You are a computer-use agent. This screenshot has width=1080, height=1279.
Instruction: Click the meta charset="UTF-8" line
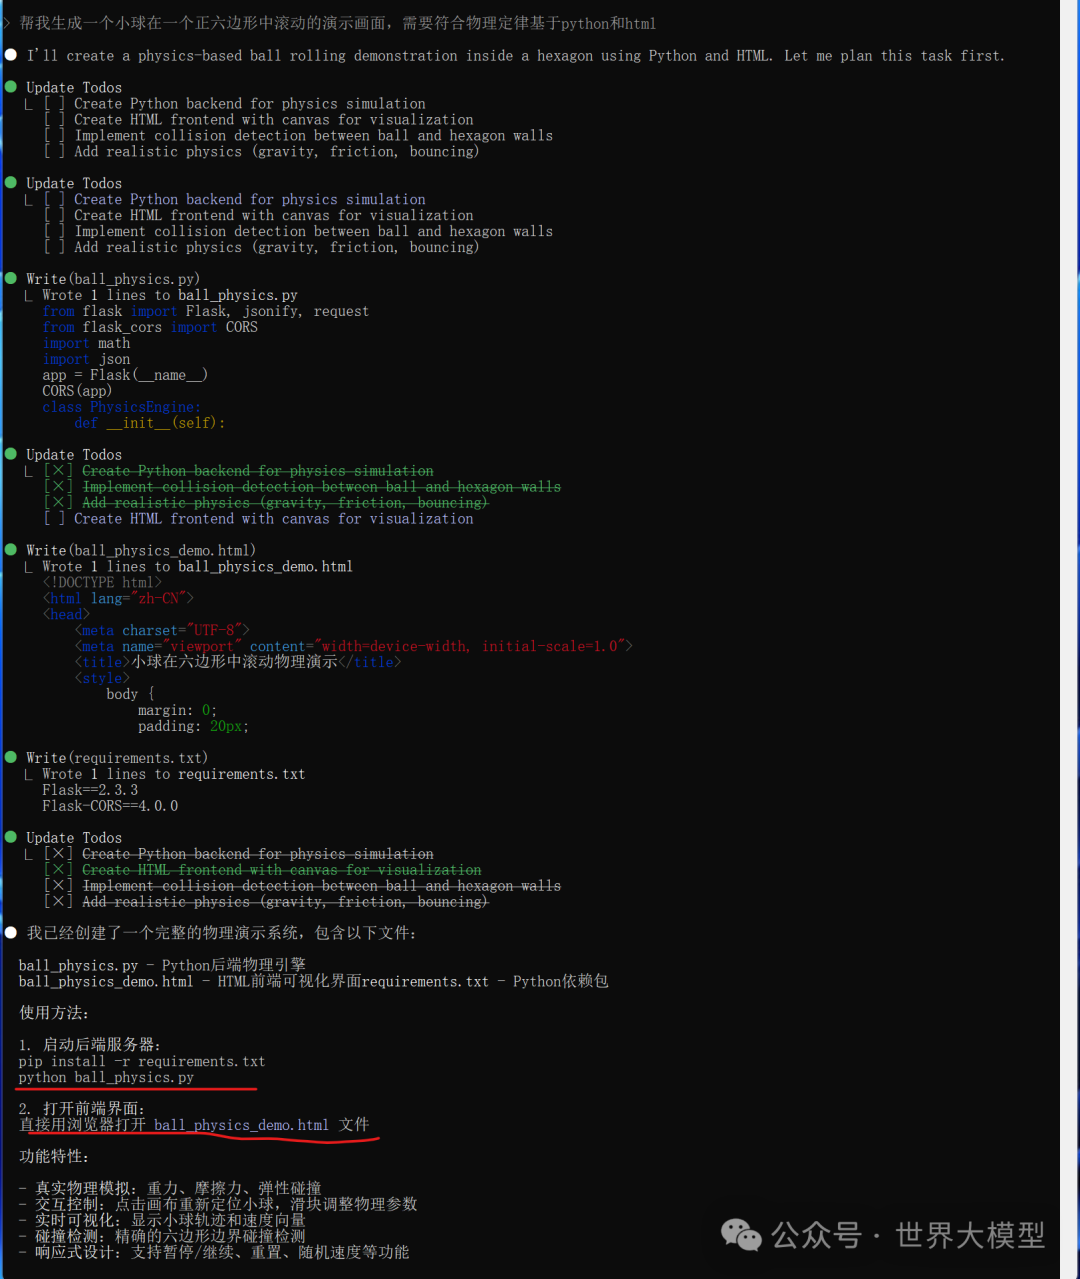(x=162, y=630)
